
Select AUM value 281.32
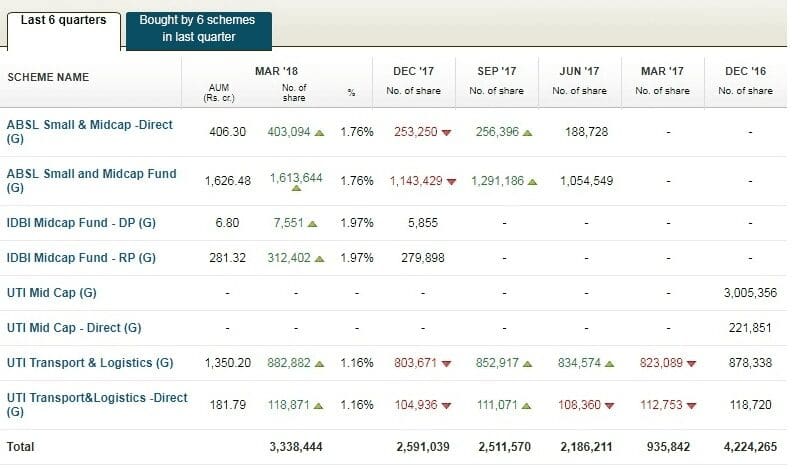(x=228, y=258)
